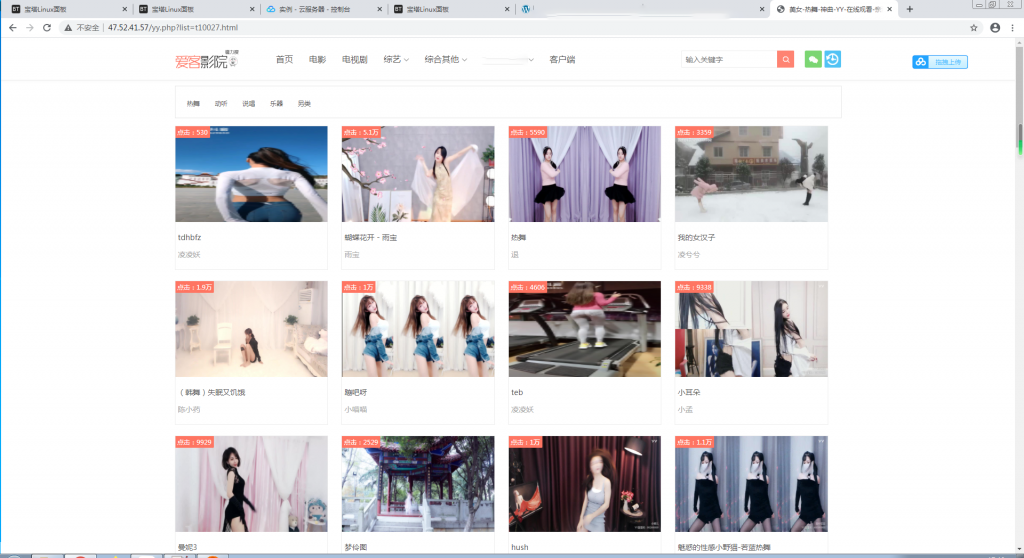The image size is (1024, 558).
Task: Switch to the 实例 - 云服务器 控制台 tab
Action: point(320,9)
